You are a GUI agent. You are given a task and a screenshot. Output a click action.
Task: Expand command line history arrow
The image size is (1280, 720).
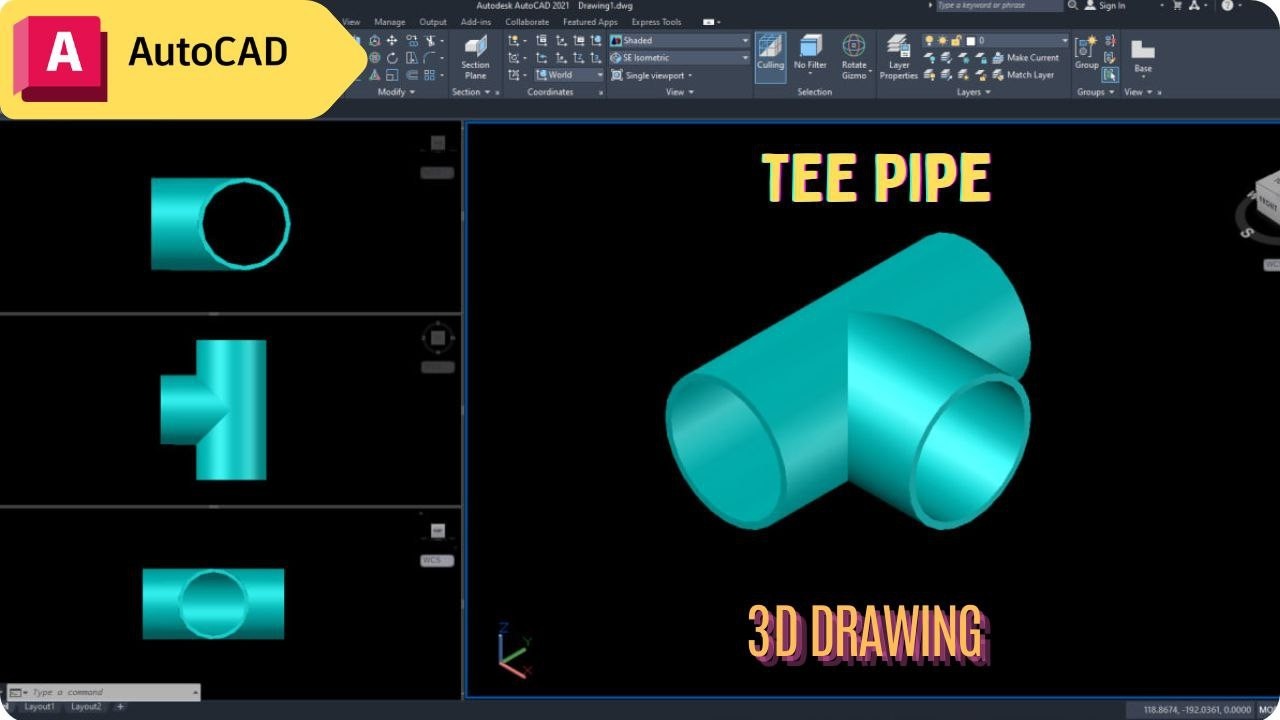[x=195, y=692]
